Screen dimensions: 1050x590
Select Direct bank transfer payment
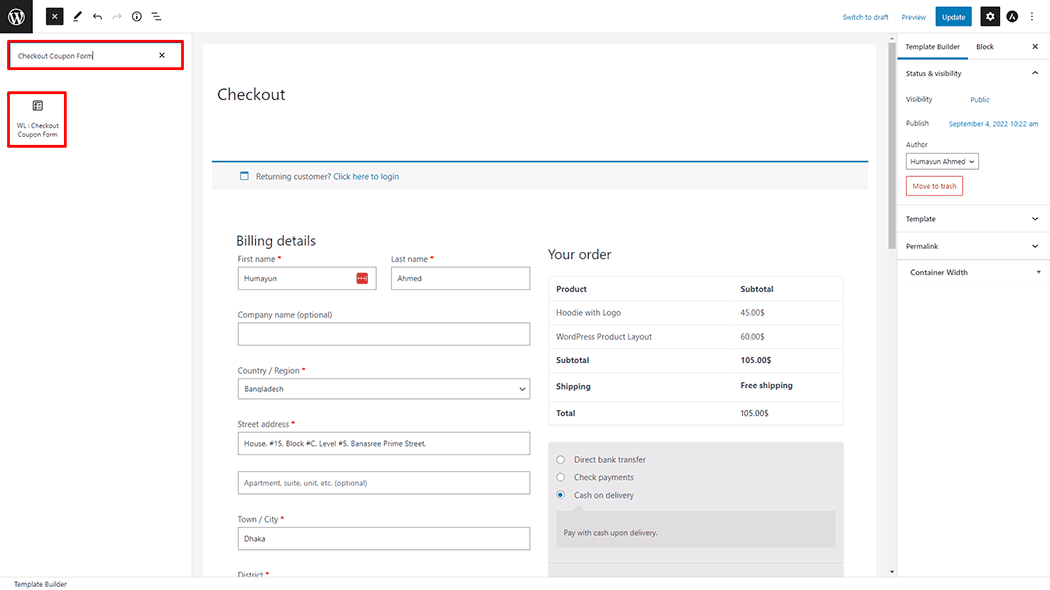point(560,460)
